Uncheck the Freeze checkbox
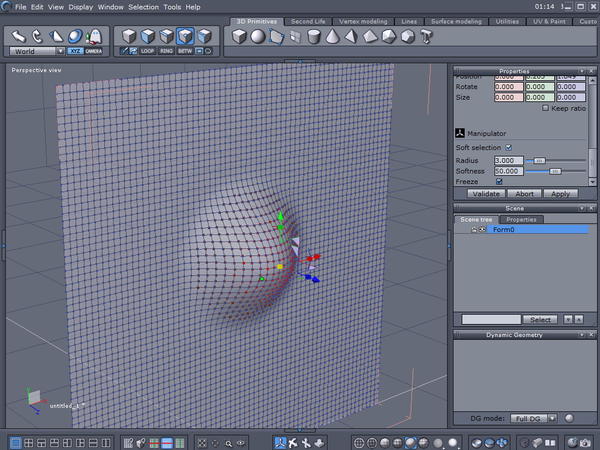Screen dimensions: 600x450 click(x=499, y=181)
